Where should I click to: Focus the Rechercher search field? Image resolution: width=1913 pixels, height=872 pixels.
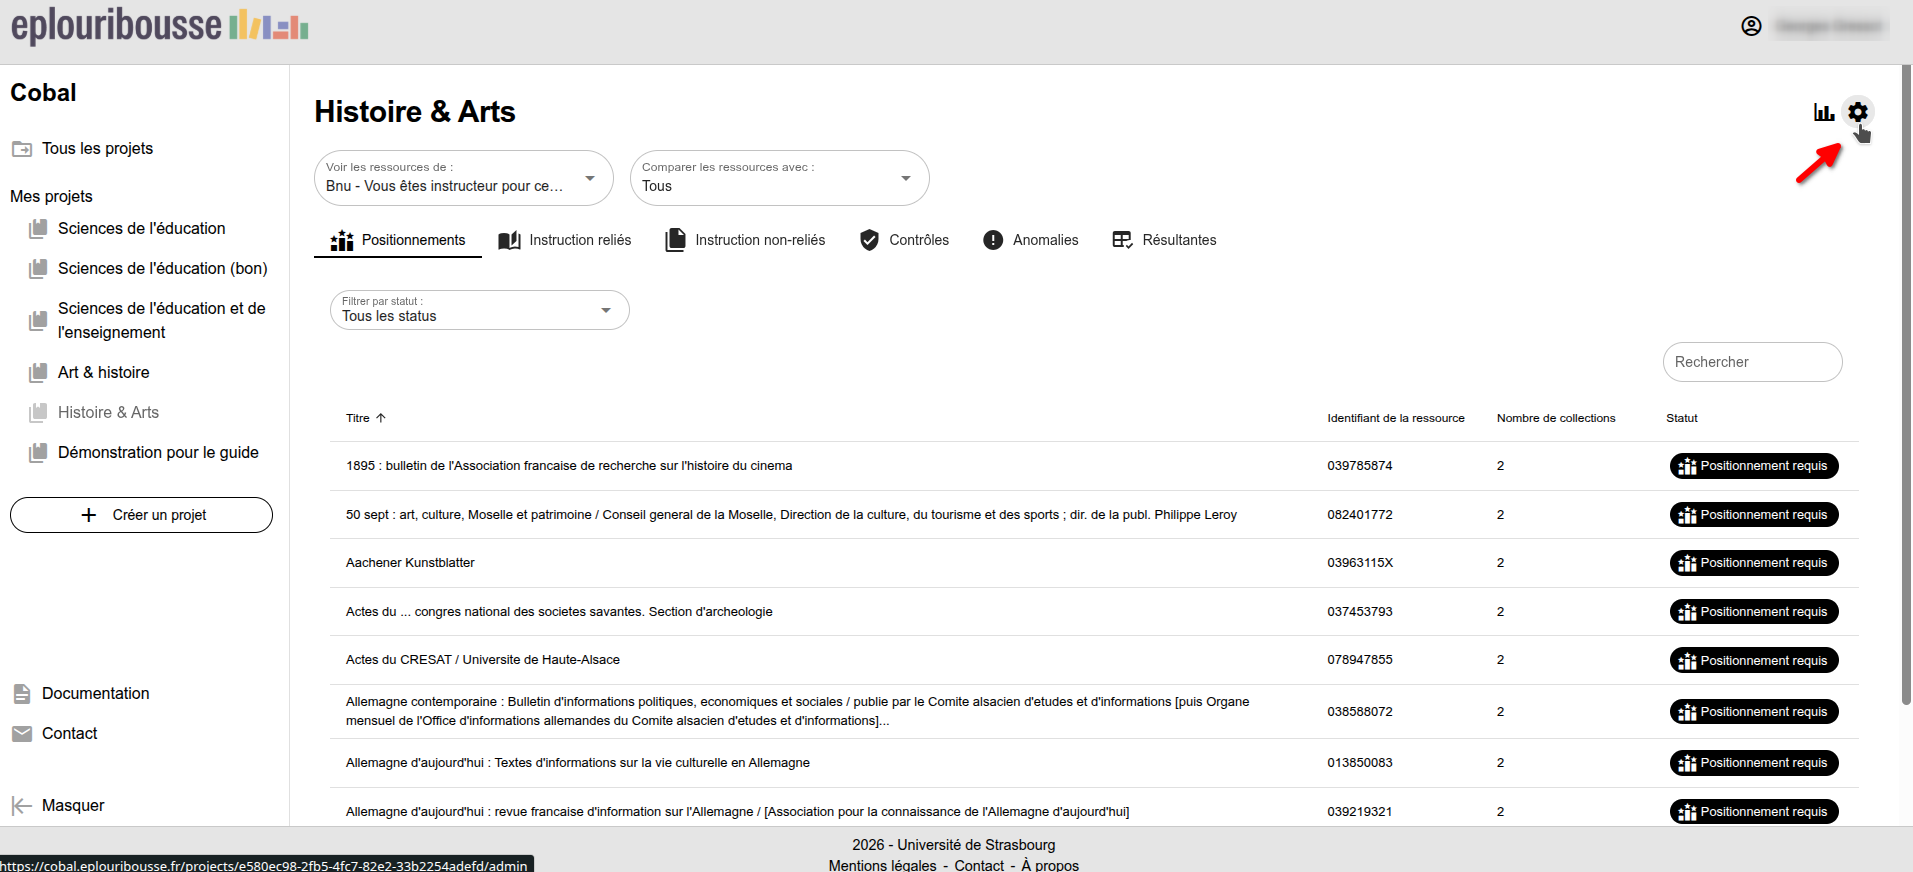(1752, 362)
